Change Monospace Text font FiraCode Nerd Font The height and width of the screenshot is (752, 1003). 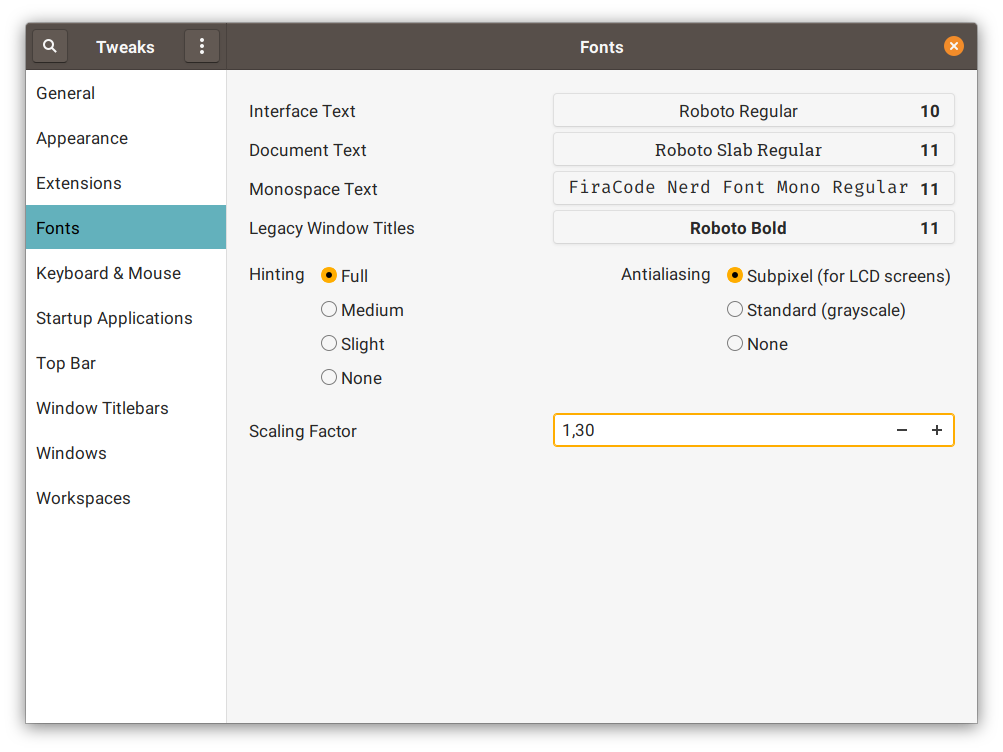click(754, 189)
